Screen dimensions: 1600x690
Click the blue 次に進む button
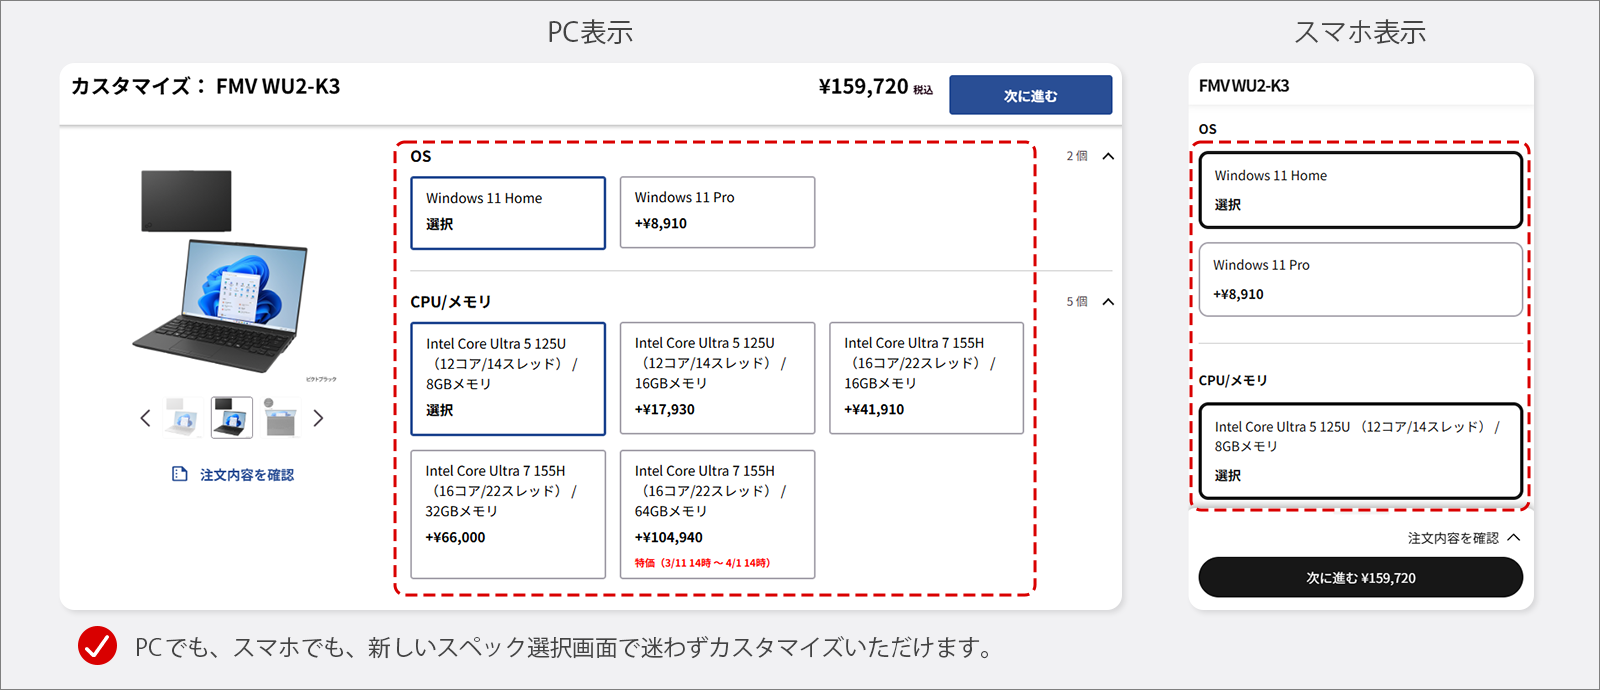1030,95
